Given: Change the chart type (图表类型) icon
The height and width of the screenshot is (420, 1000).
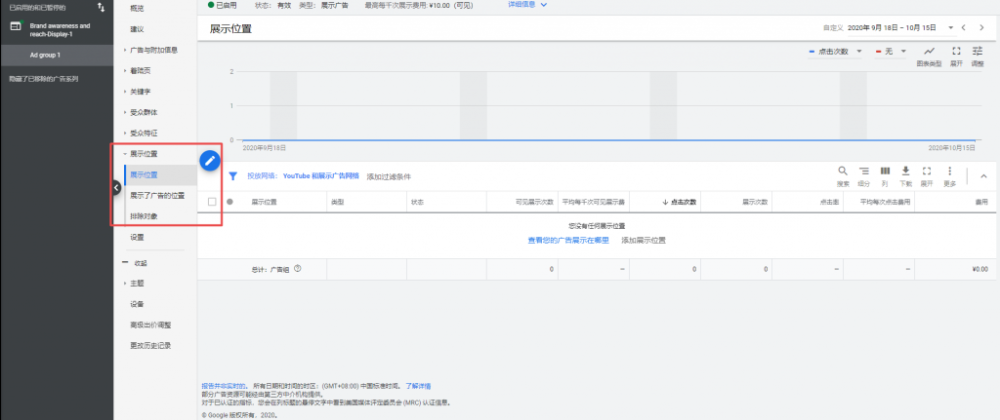Looking at the screenshot, I should point(929,52).
